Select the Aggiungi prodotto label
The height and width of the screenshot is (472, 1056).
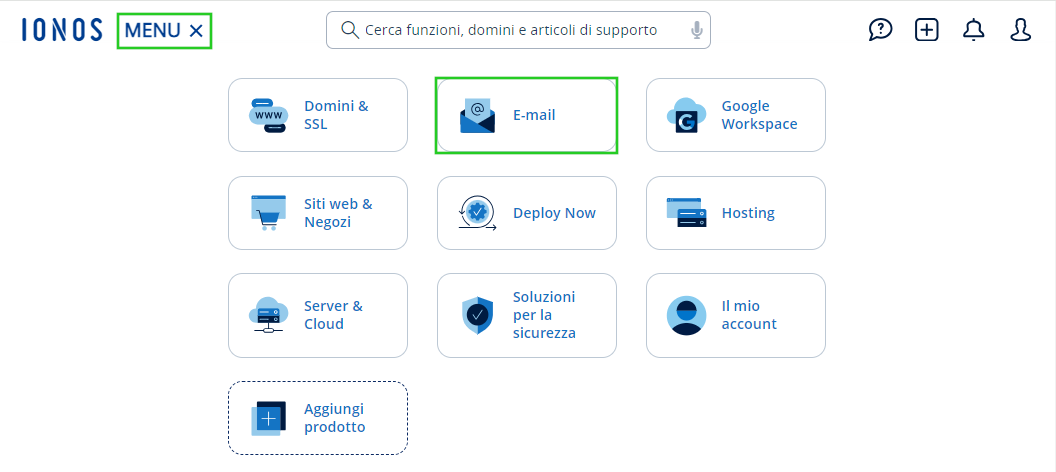335,418
